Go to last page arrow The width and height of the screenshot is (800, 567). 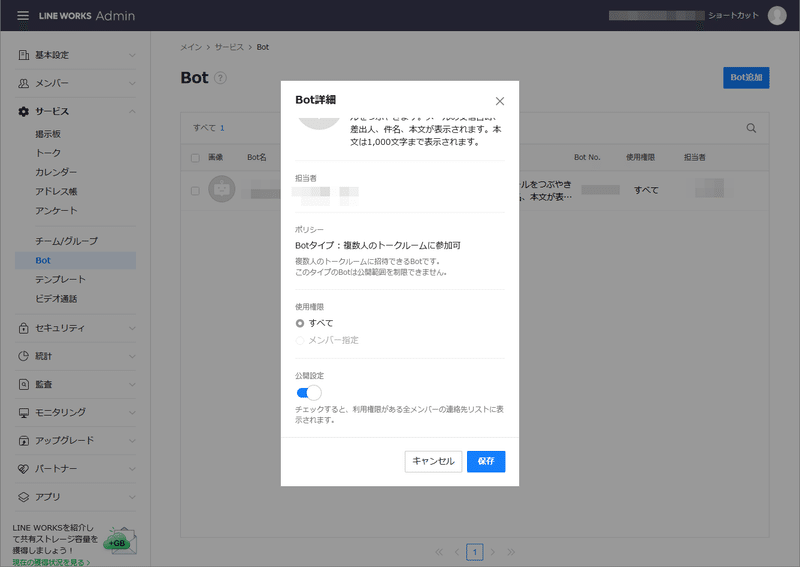[x=511, y=552]
